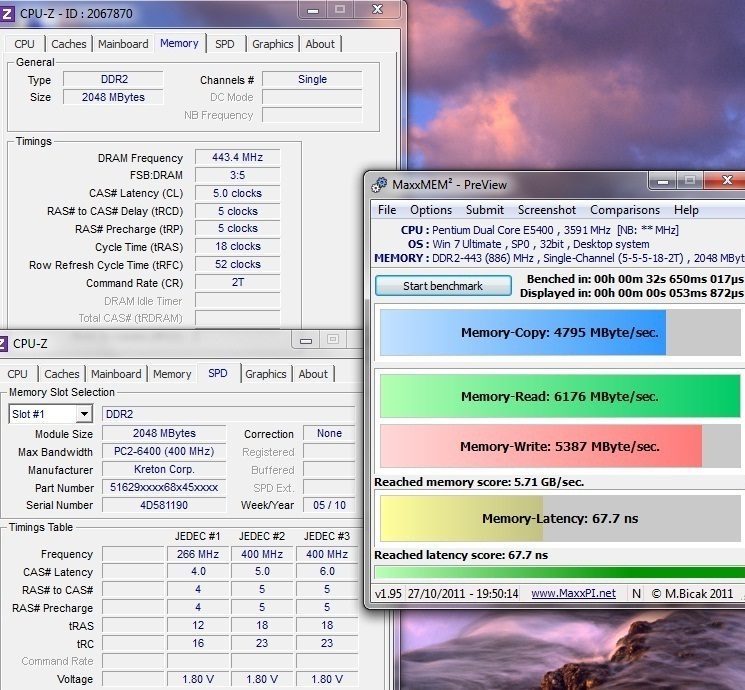Click the Memory-Copy 4795 MByte/sec bar
Screen dimensions: 745x690
coord(560,333)
